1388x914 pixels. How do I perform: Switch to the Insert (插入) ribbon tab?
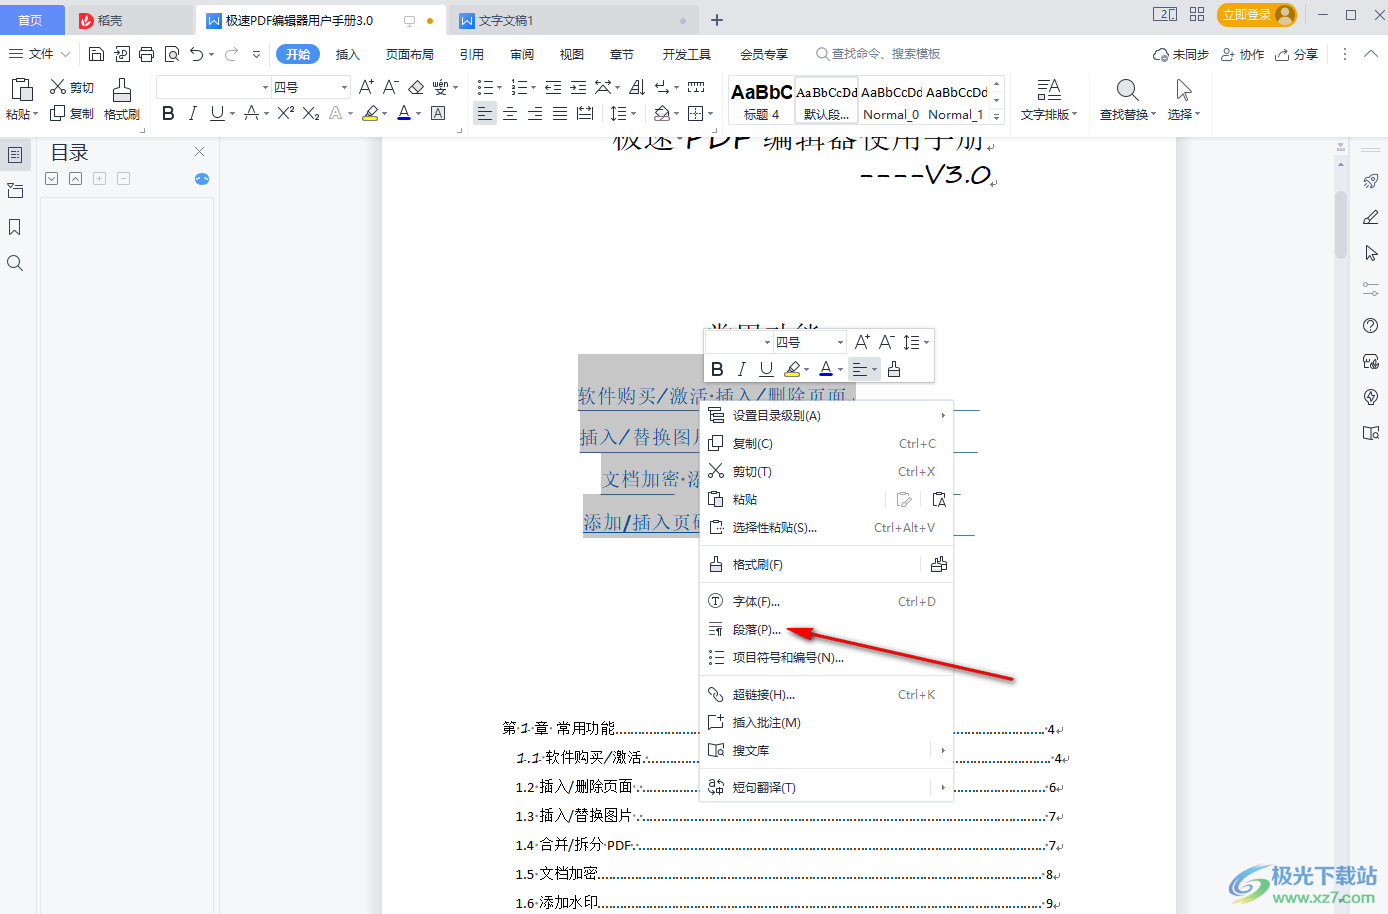click(x=347, y=54)
